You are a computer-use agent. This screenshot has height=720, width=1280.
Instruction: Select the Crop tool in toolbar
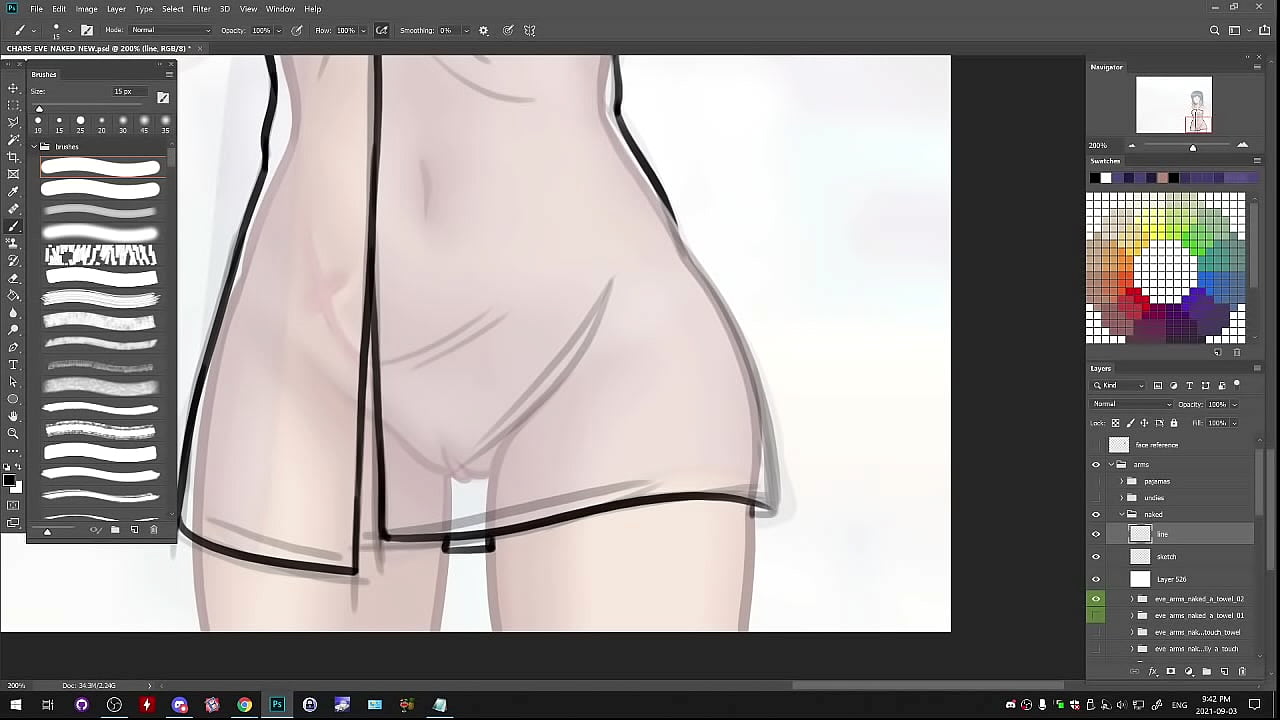[13, 157]
